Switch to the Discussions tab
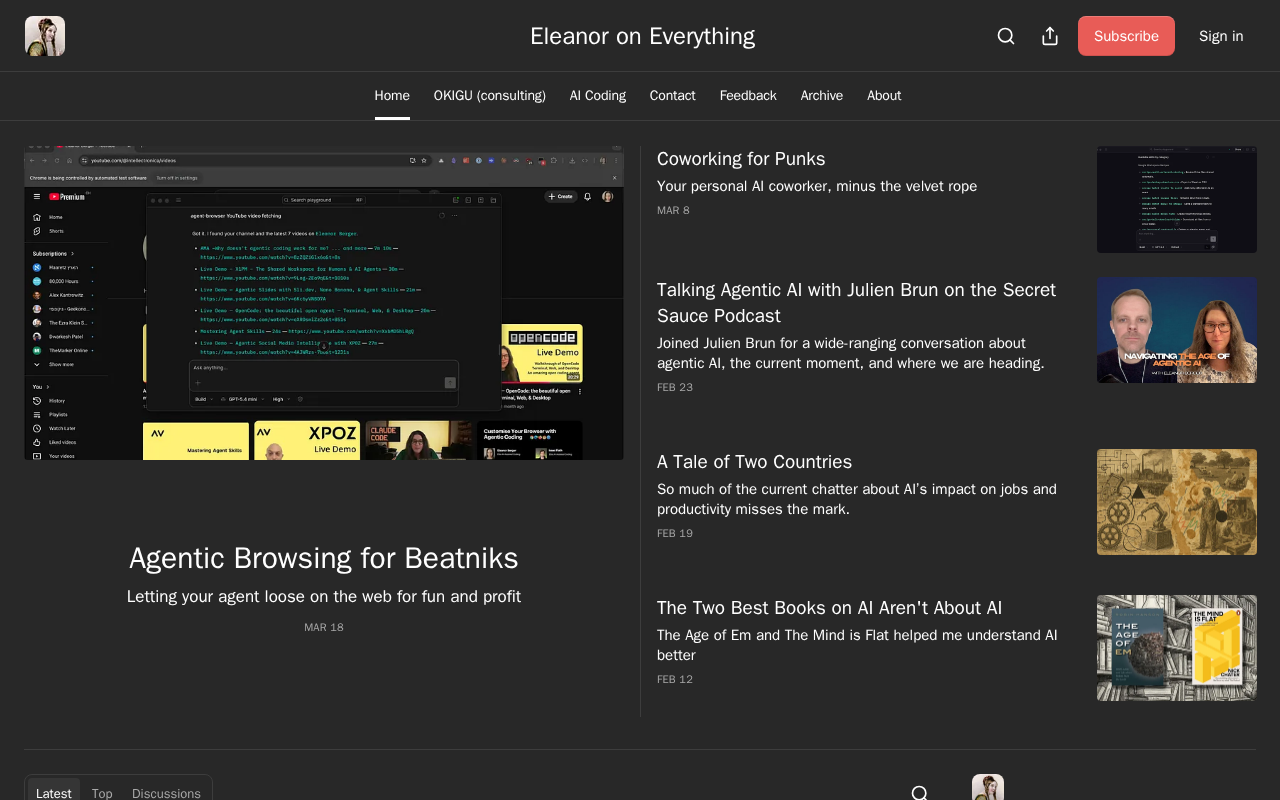 (166, 793)
